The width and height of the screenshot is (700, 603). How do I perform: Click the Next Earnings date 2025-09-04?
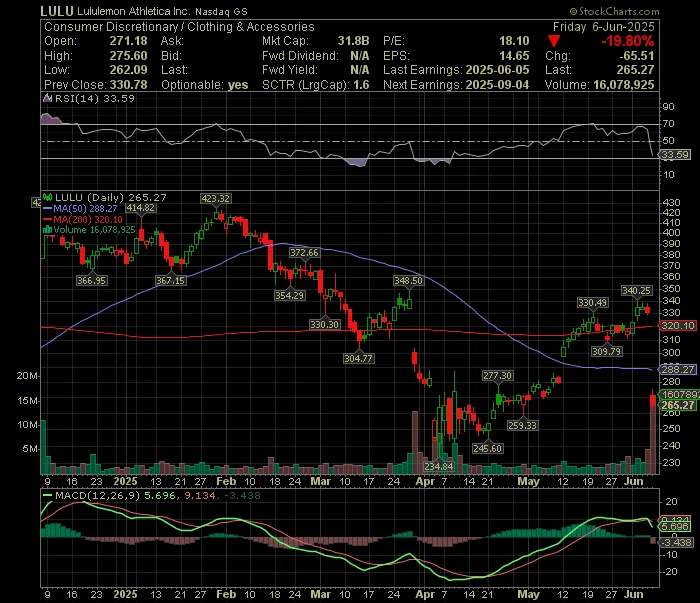(497, 85)
